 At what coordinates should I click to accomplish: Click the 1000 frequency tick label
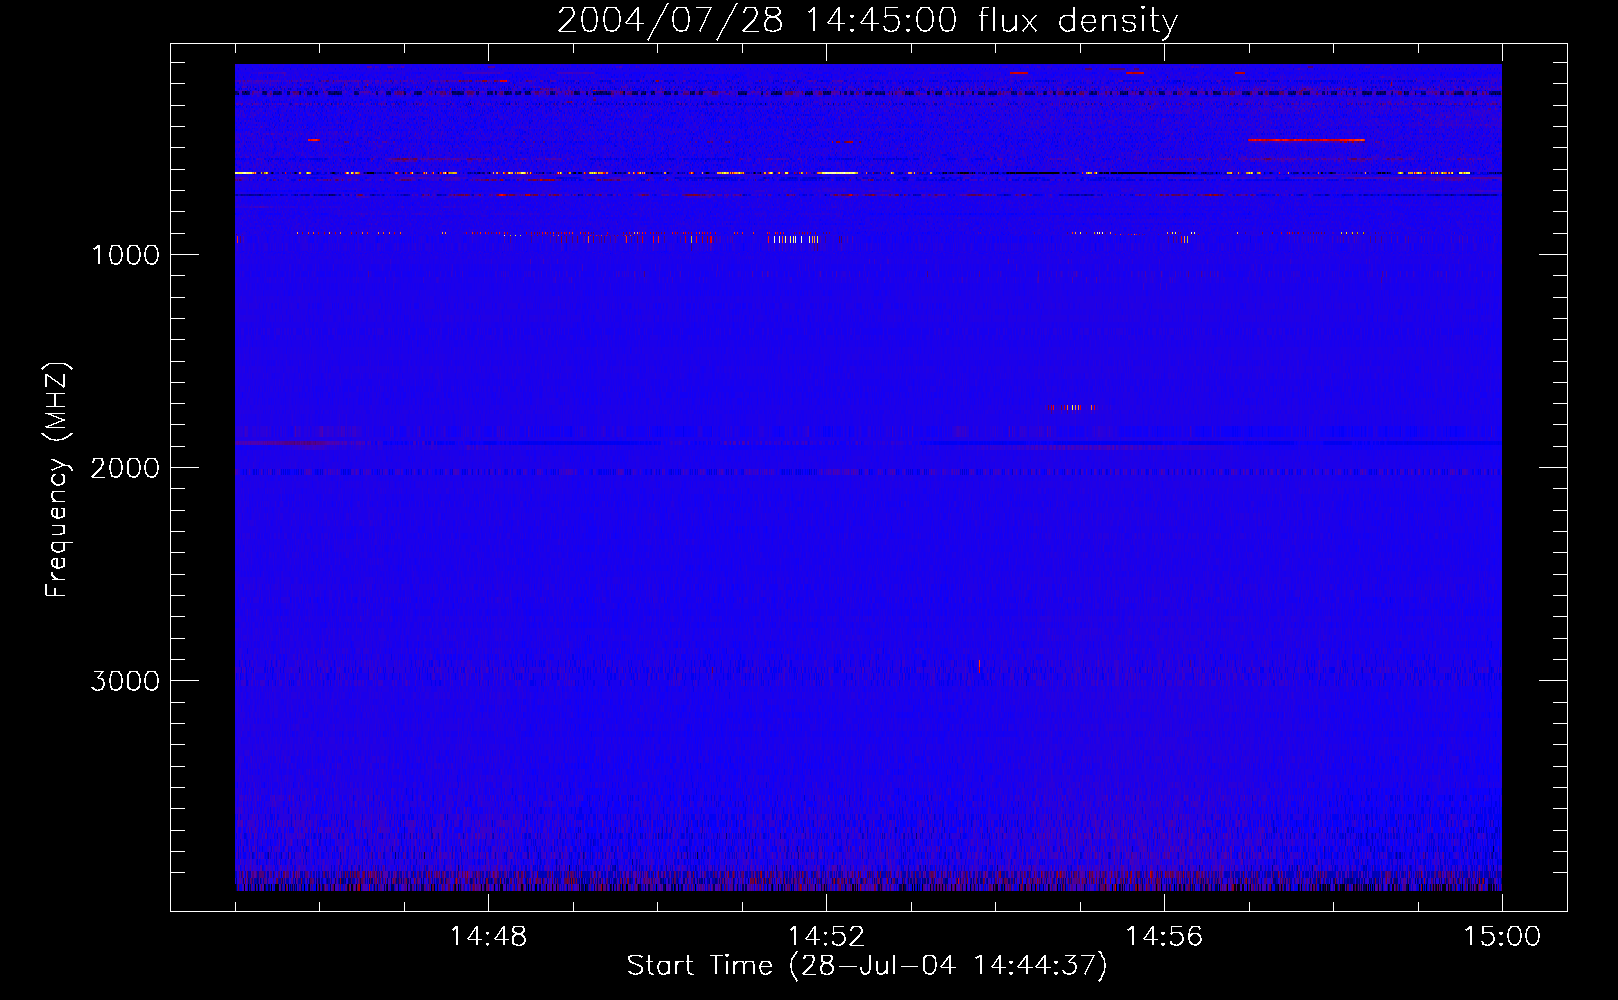pyautogui.click(x=125, y=255)
